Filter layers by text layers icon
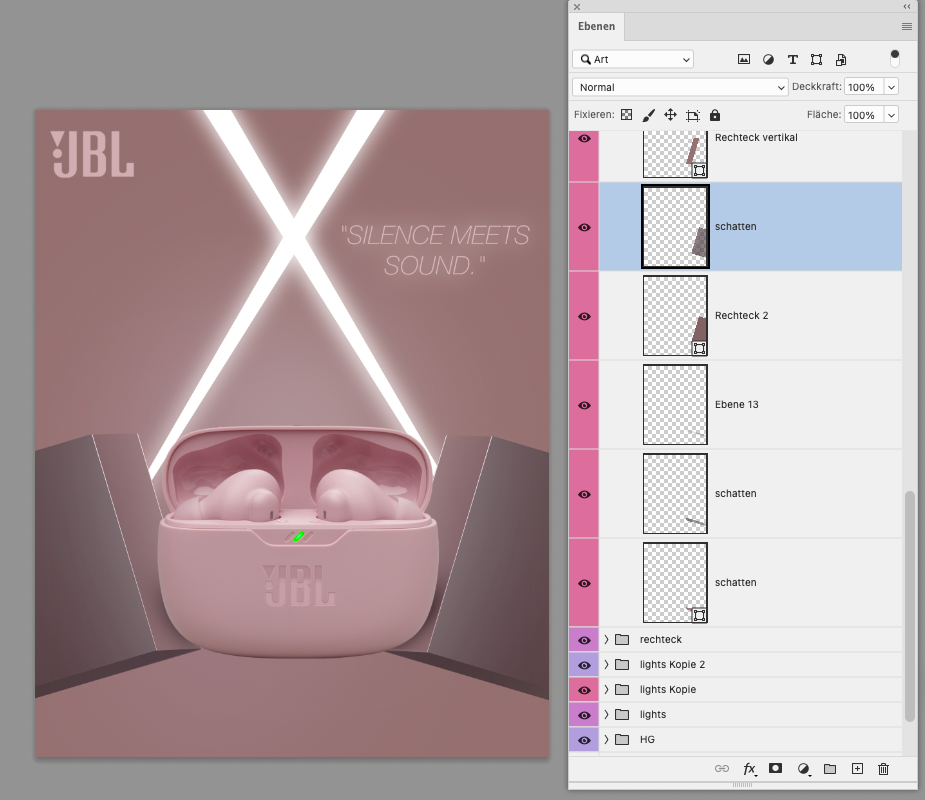The height and width of the screenshot is (800, 925). click(x=793, y=60)
